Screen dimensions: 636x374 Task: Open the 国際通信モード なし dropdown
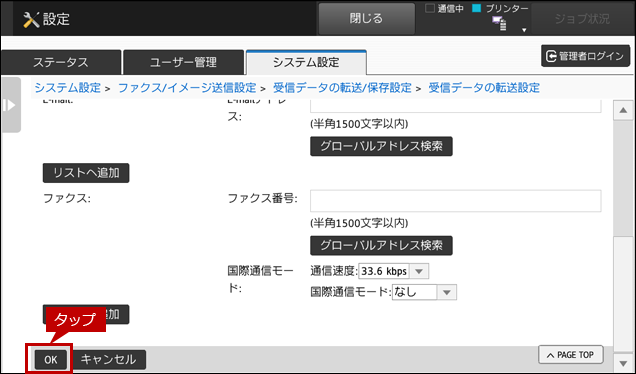click(x=424, y=292)
